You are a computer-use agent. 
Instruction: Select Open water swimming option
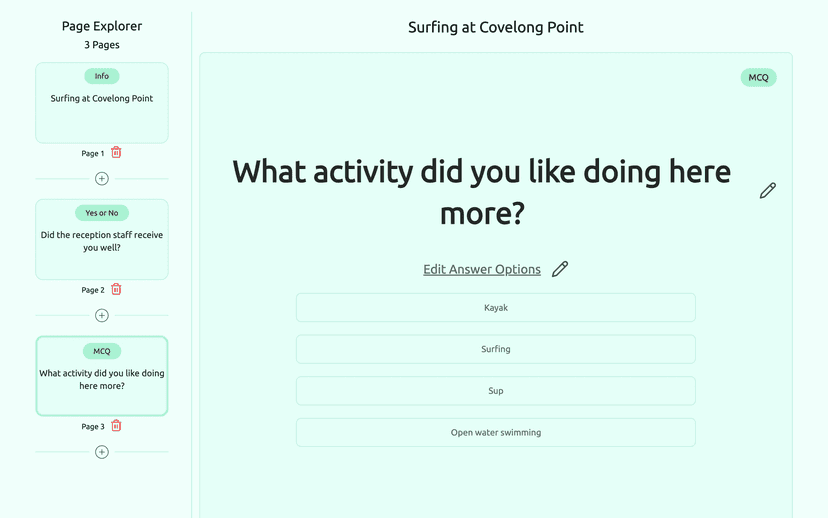pyautogui.click(x=496, y=432)
